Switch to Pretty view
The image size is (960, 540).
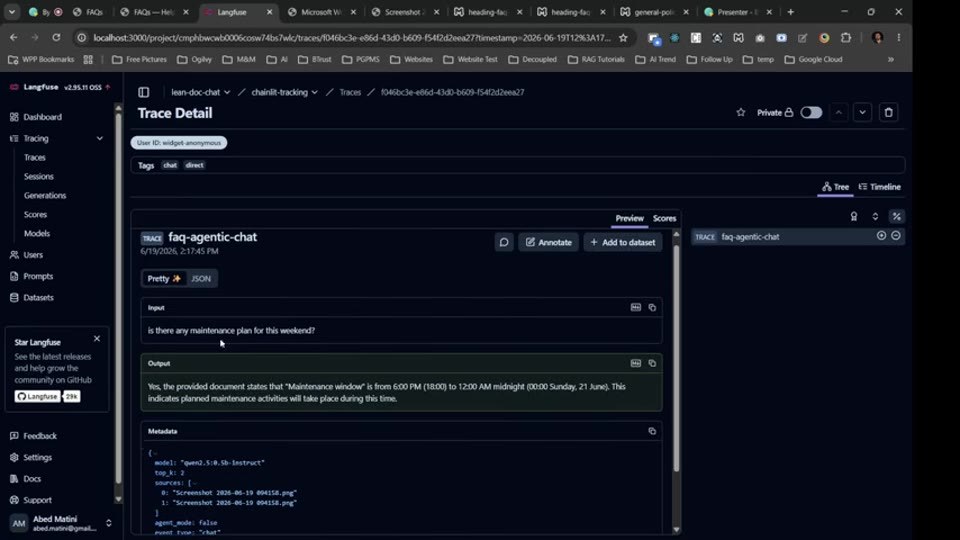click(164, 279)
